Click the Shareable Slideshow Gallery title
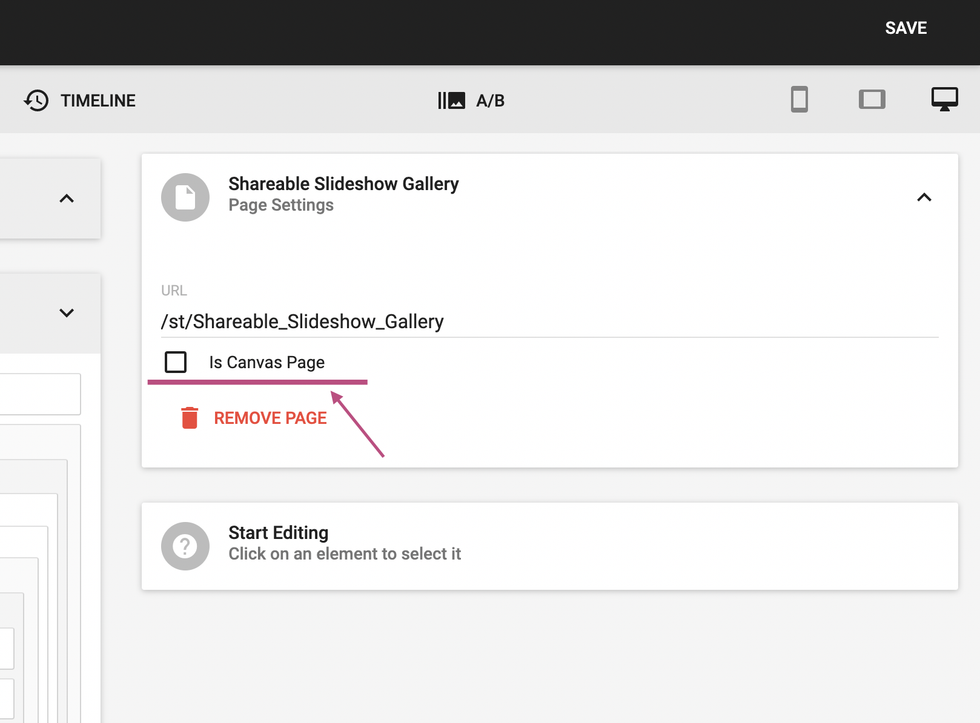Viewport: 980px width, 723px height. click(x=343, y=184)
